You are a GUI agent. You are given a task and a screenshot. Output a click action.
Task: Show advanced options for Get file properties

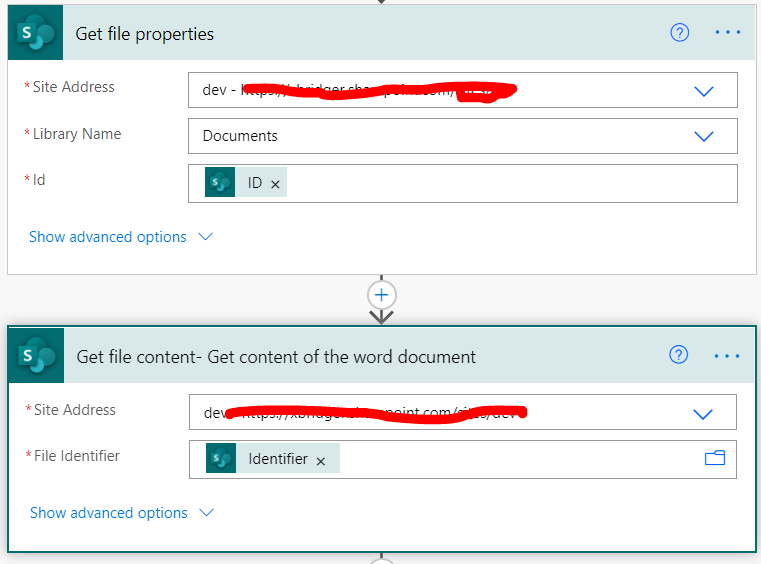pyautogui.click(x=121, y=237)
